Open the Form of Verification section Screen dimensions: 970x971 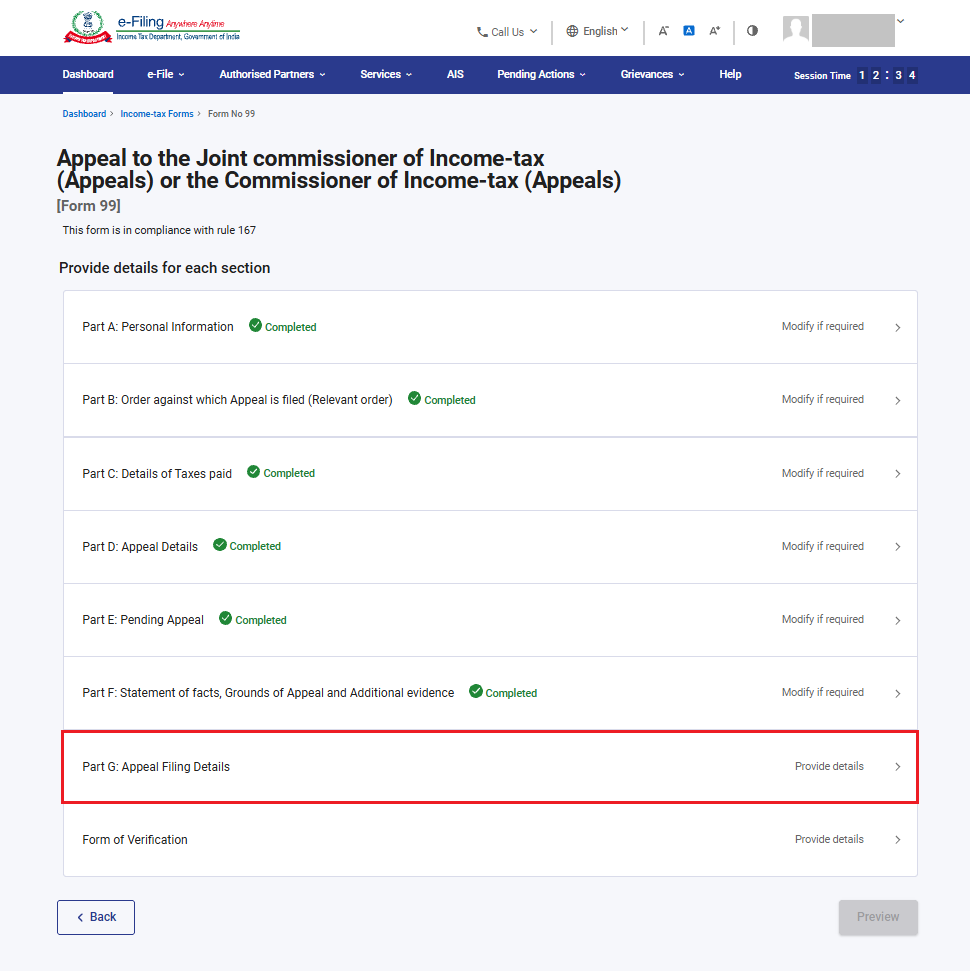point(490,840)
